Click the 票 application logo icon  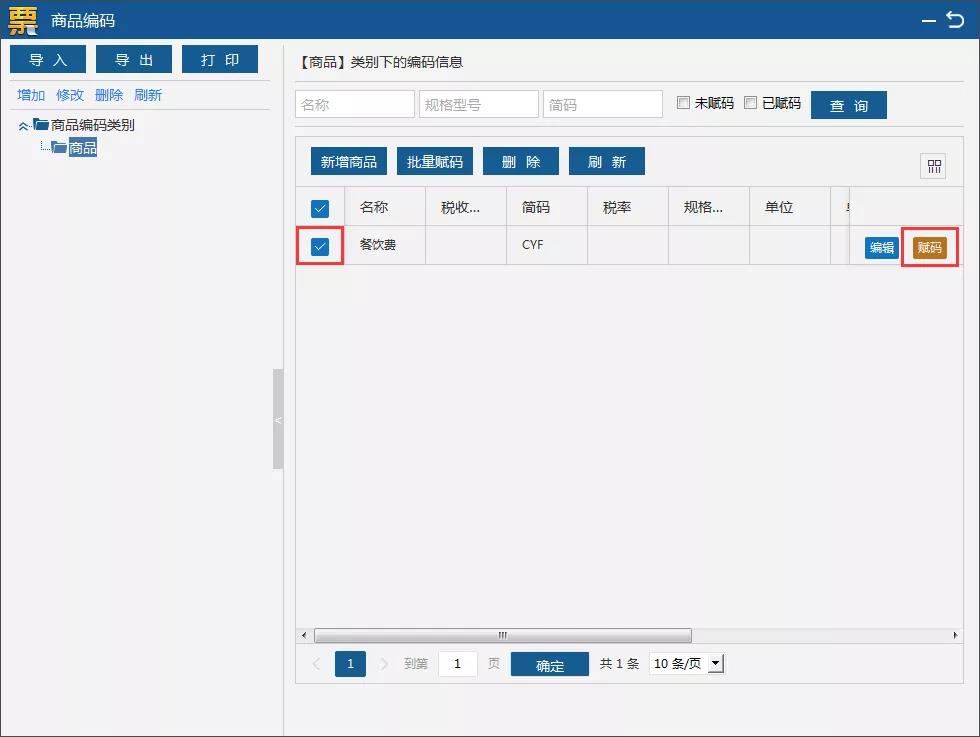tap(23, 20)
